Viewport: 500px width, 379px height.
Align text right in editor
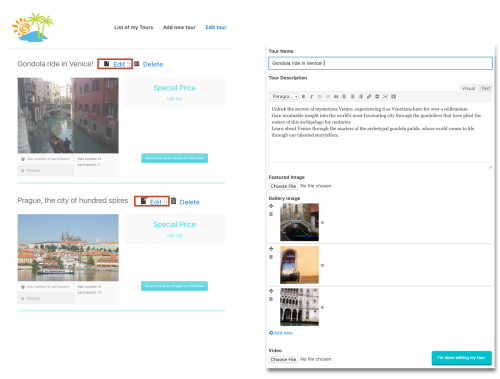pos(361,96)
